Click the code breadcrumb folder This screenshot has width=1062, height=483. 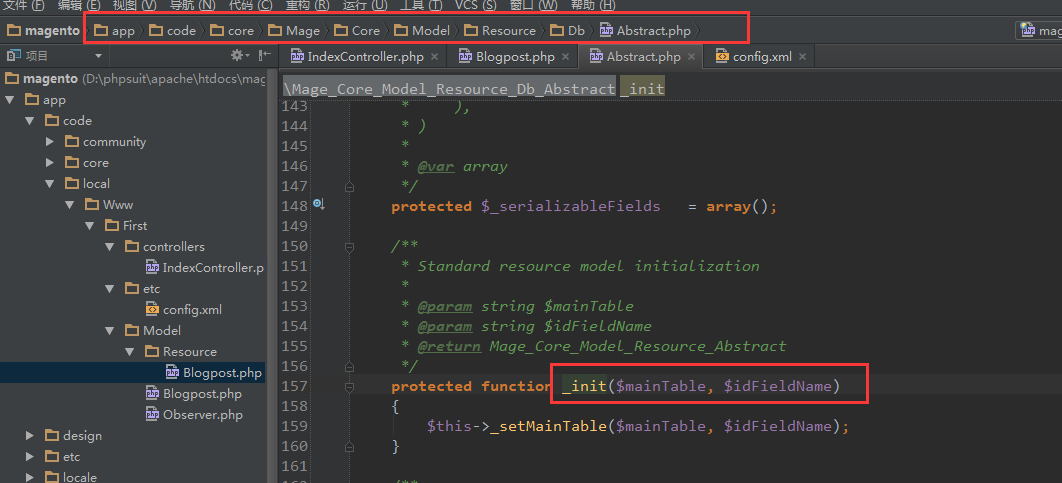point(173,30)
